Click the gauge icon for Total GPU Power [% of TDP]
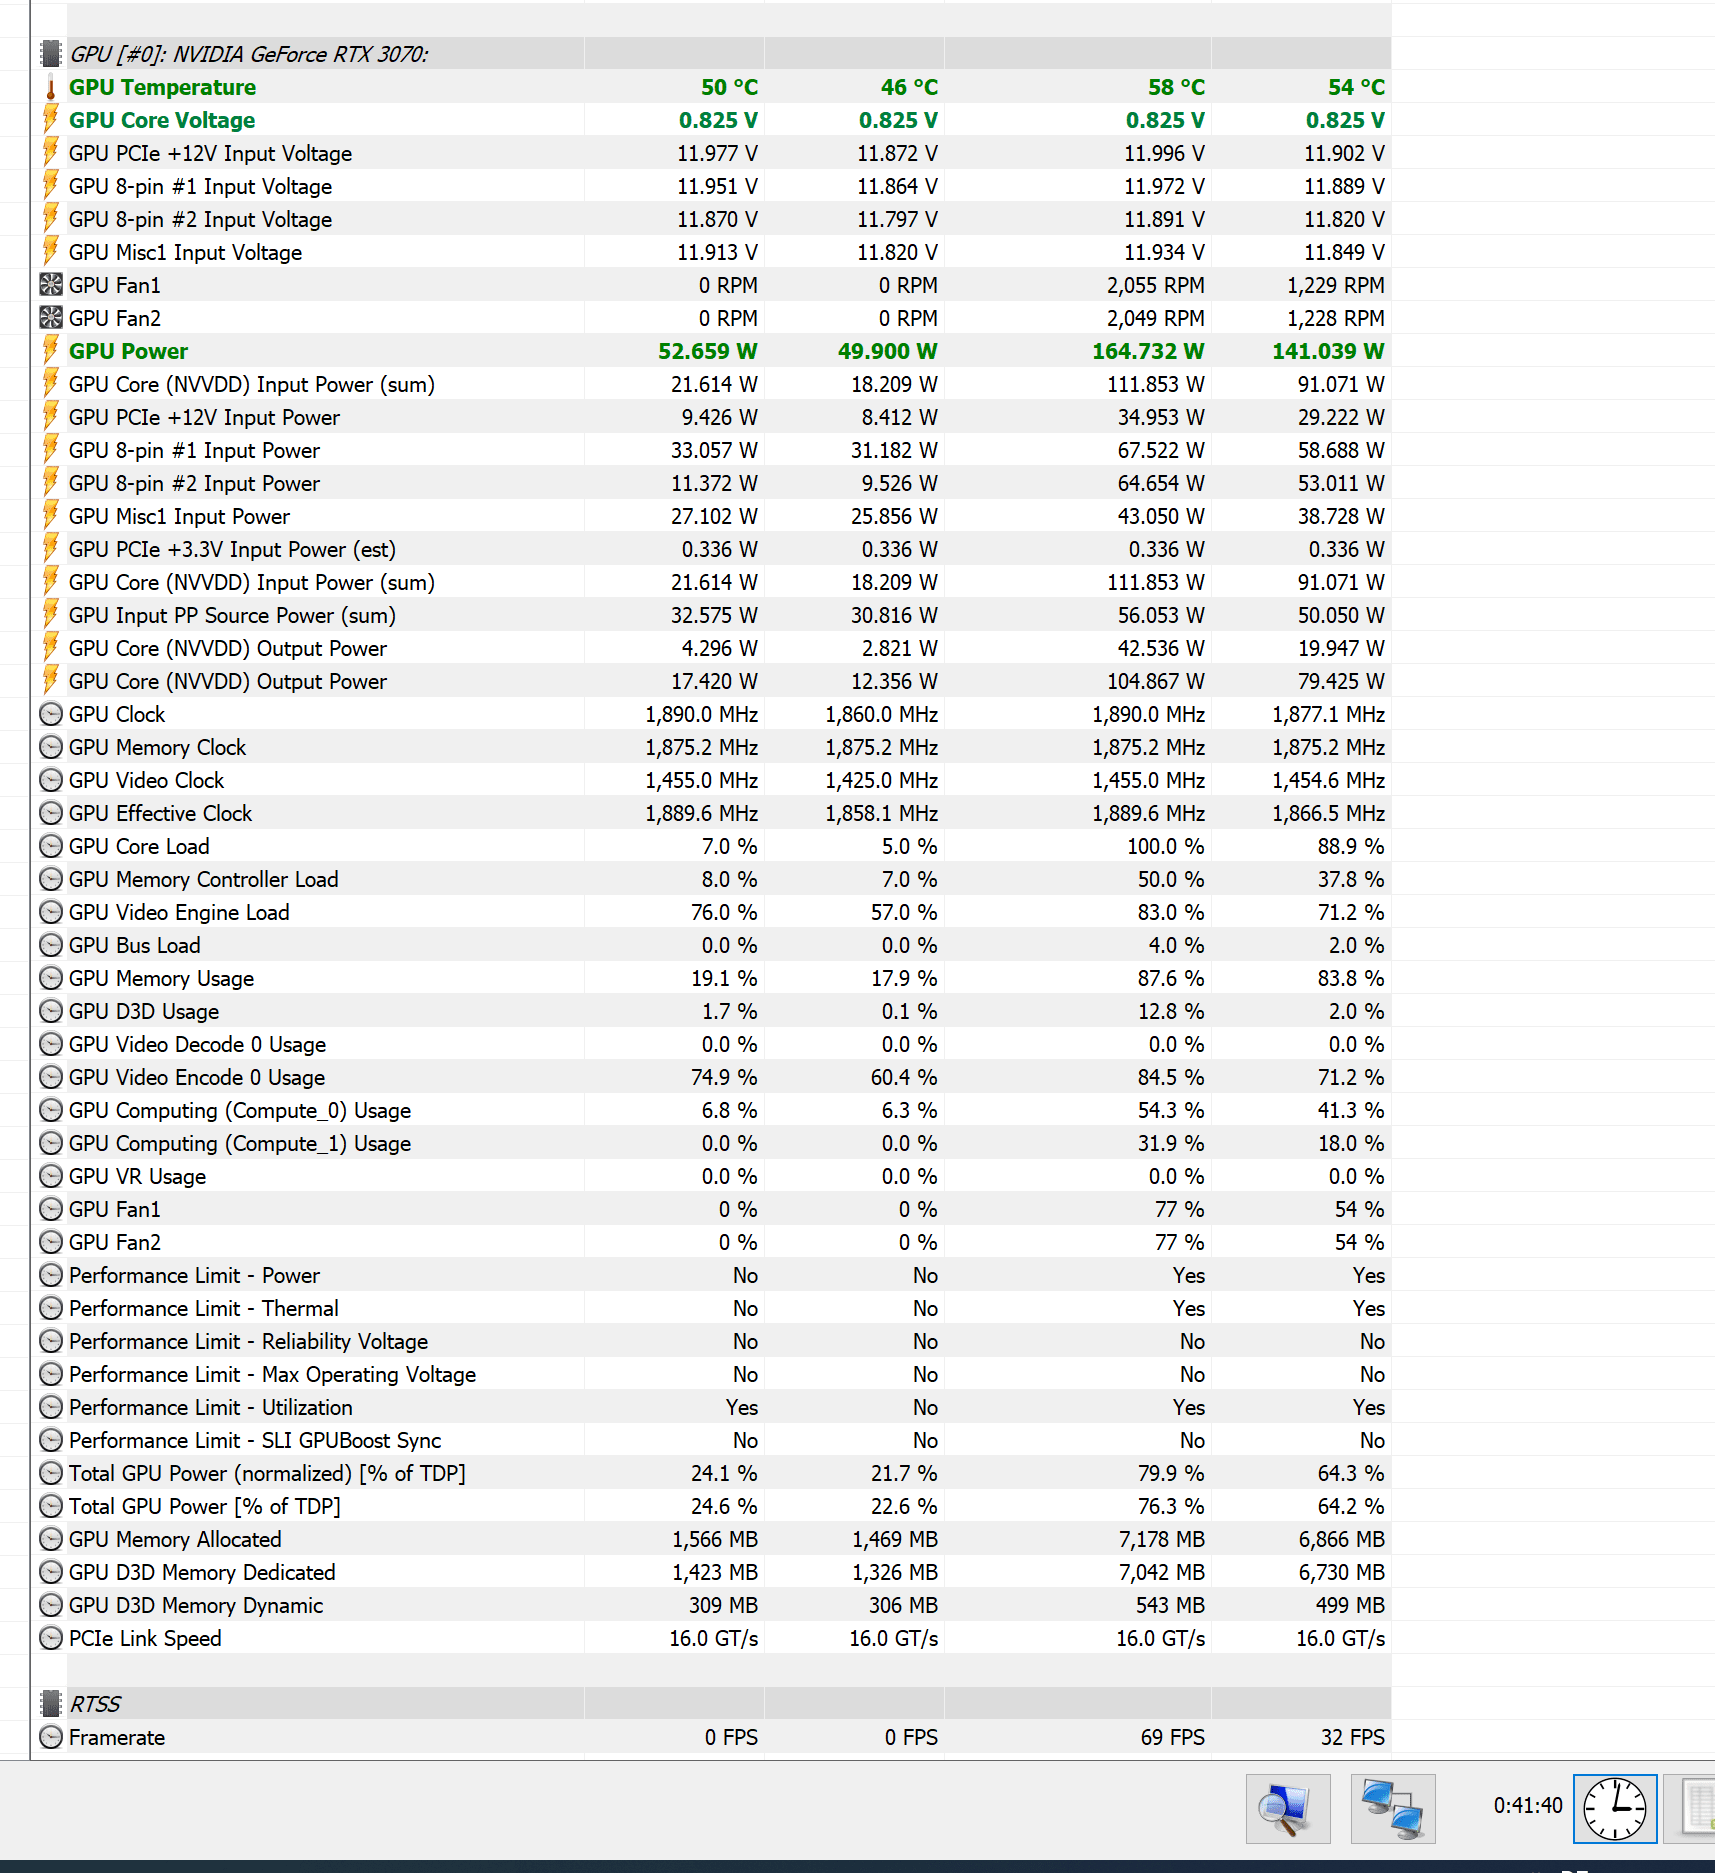Screen dimensions: 1715x1873 51,1506
